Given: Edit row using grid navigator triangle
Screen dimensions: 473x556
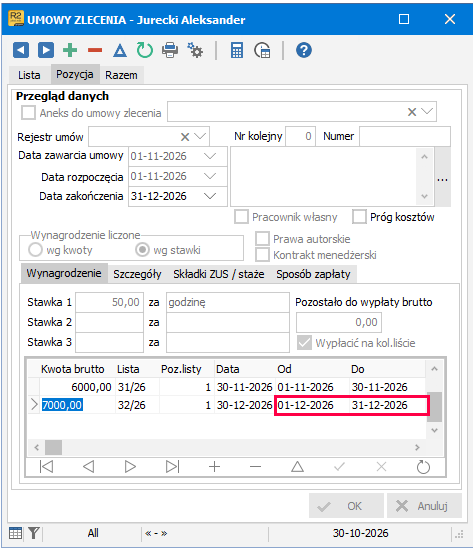Looking at the screenshot, I should point(297,467).
